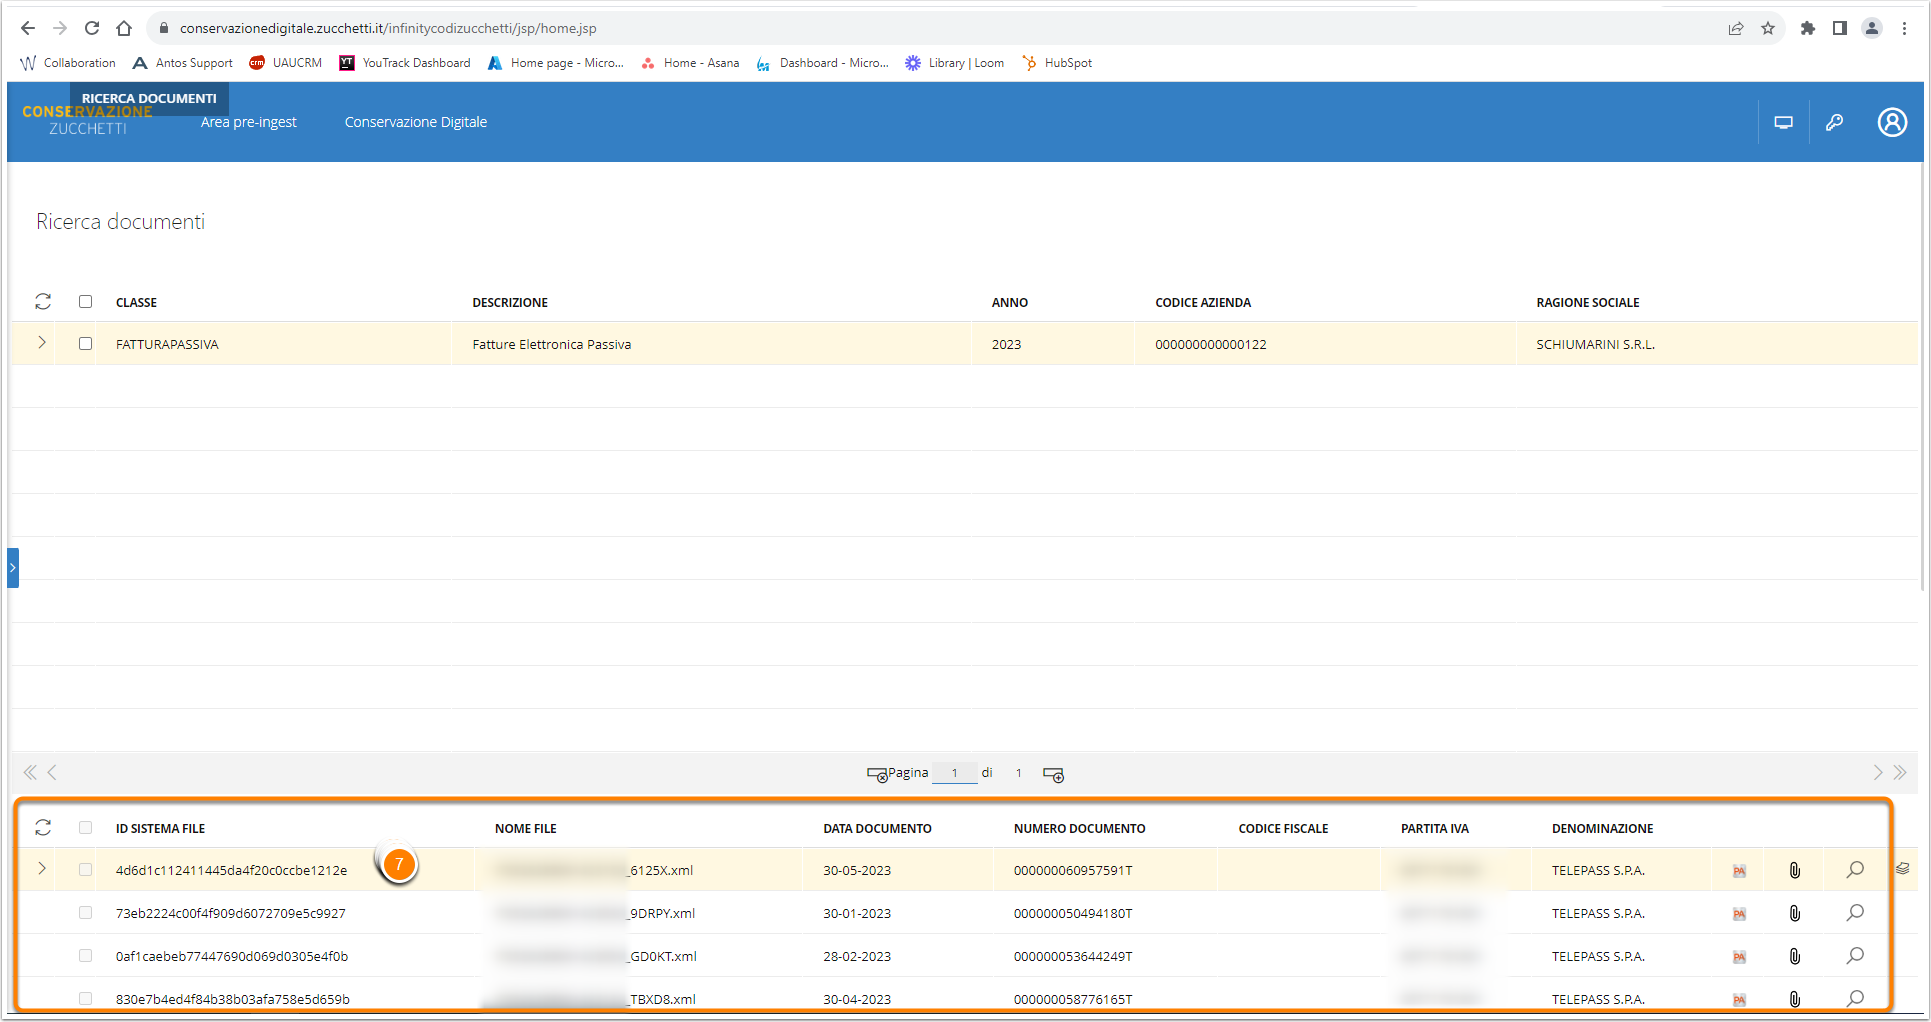Image resolution: width=1931 pixels, height=1022 pixels.
Task: Sort by the CLASSE column header
Action: coord(136,302)
